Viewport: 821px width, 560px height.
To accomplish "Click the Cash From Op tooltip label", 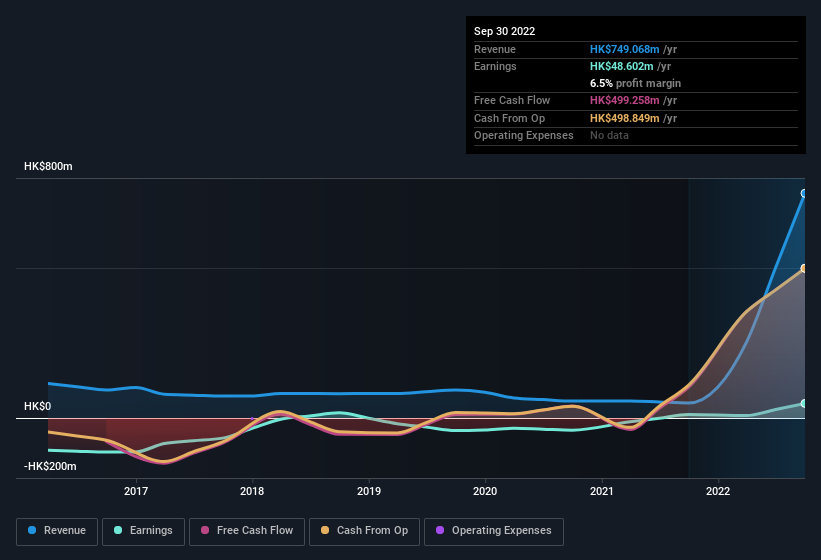I will coord(509,118).
